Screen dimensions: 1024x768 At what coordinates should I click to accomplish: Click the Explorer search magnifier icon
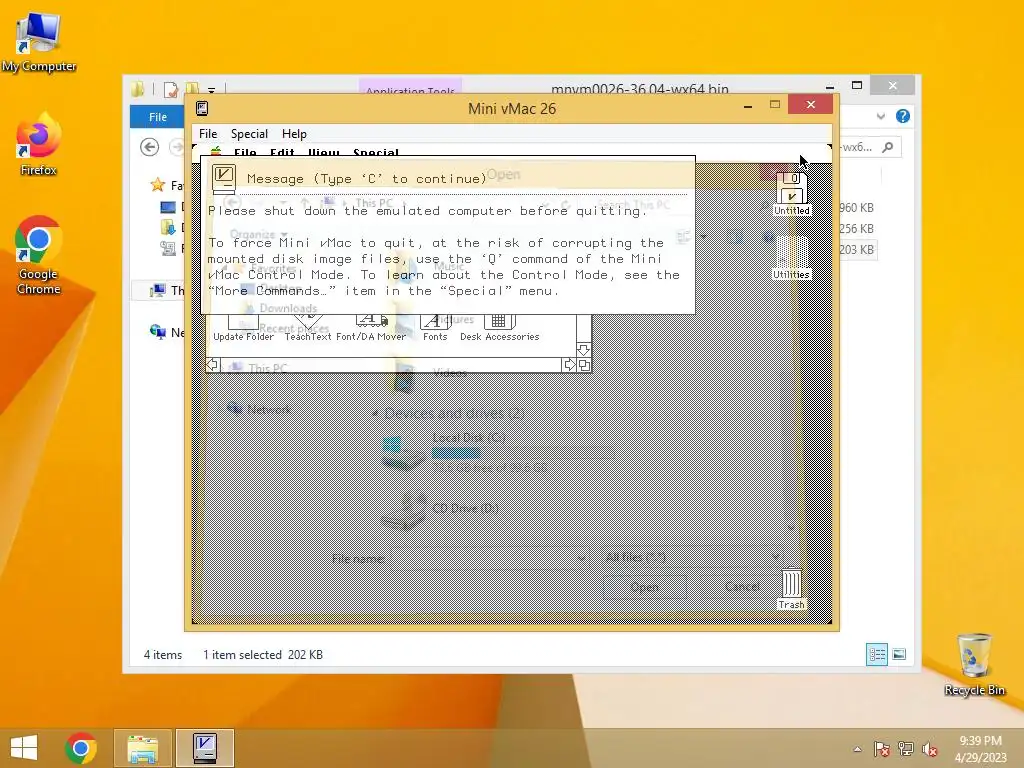point(888,148)
